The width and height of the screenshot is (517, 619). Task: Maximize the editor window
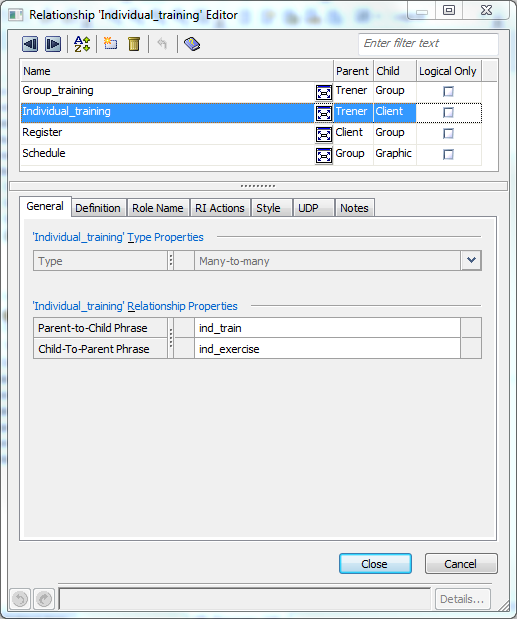pos(449,10)
